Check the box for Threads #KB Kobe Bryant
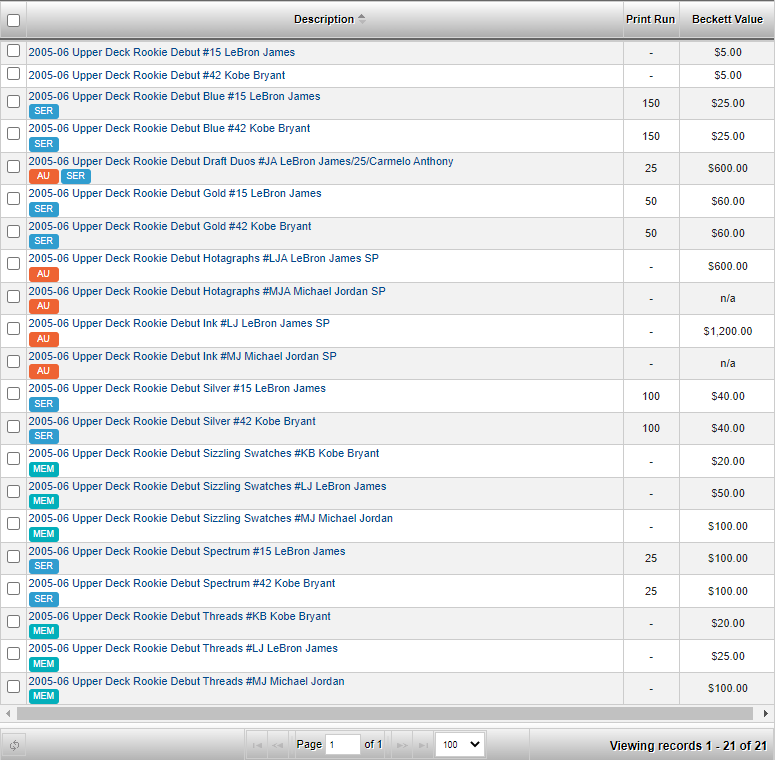The width and height of the screenshot is (777, 760). click(13, 621)
